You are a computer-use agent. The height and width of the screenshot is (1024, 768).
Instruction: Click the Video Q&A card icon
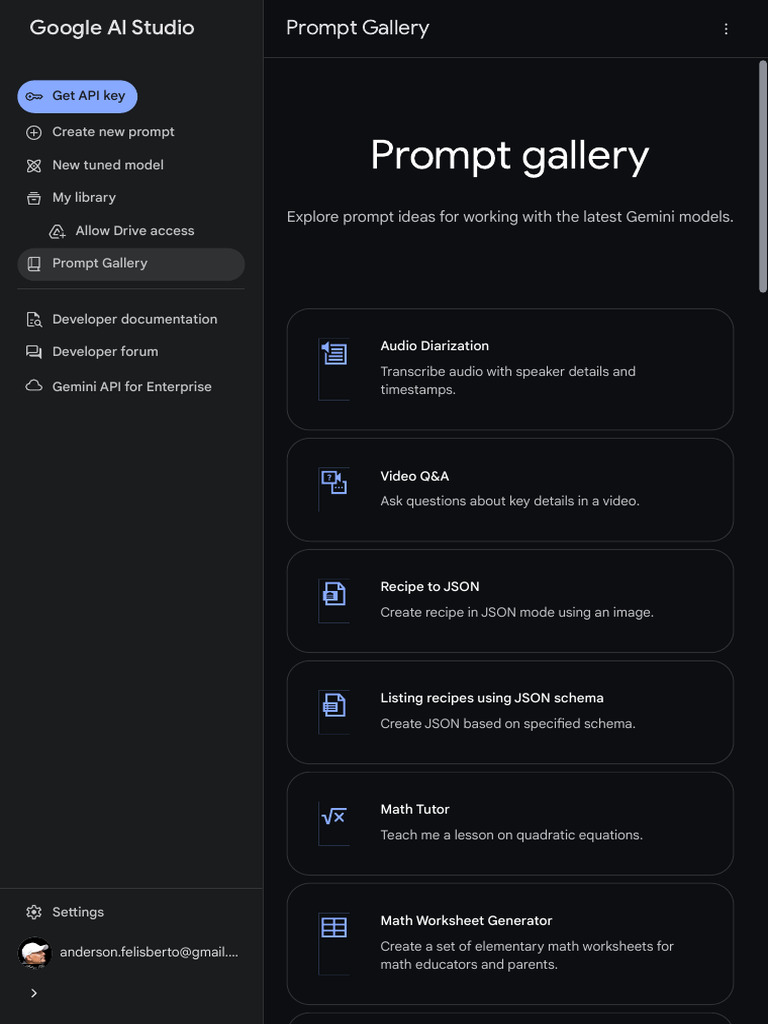[x=334, y=482]
